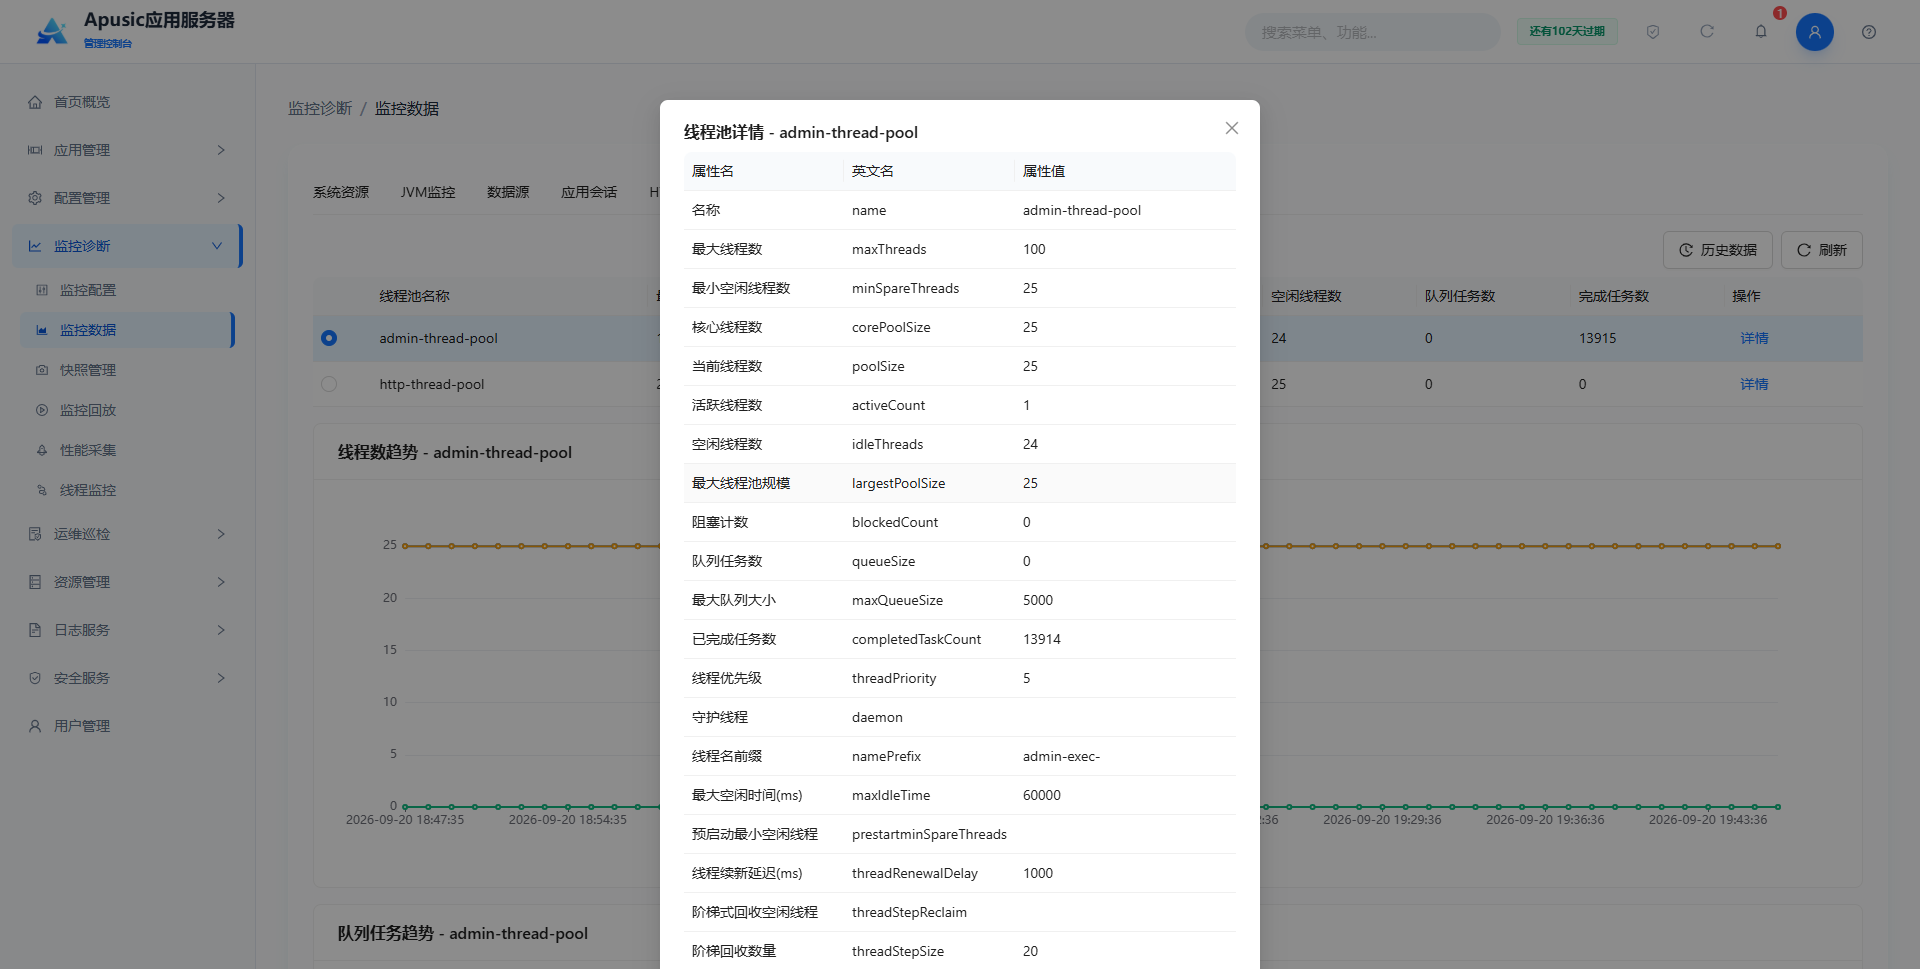Screen dimensions: 1920x969
Task: Click the help question mark icon
Action: pos(1869,32)
